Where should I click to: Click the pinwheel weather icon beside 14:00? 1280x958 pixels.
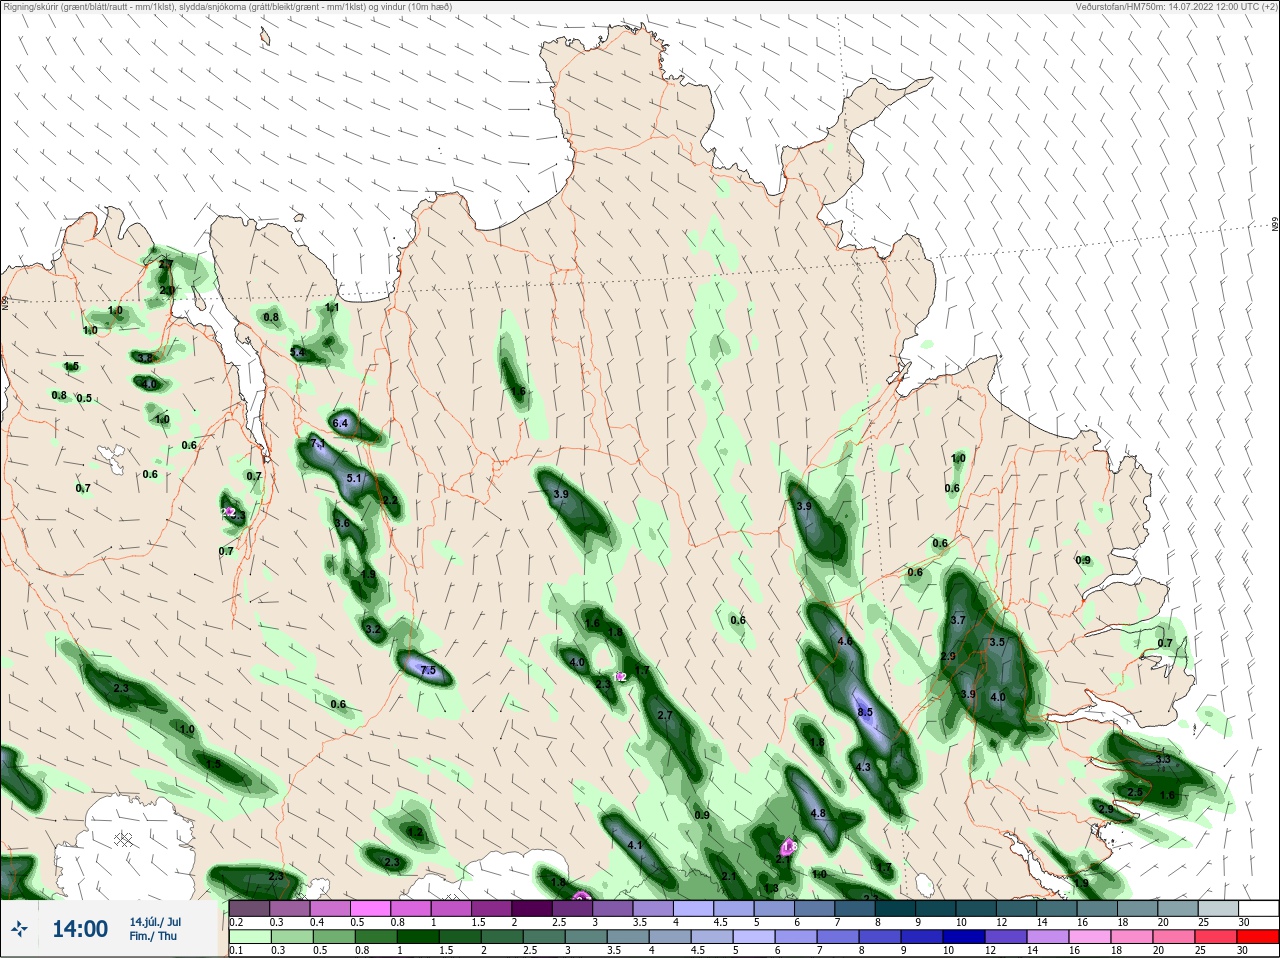19,930
